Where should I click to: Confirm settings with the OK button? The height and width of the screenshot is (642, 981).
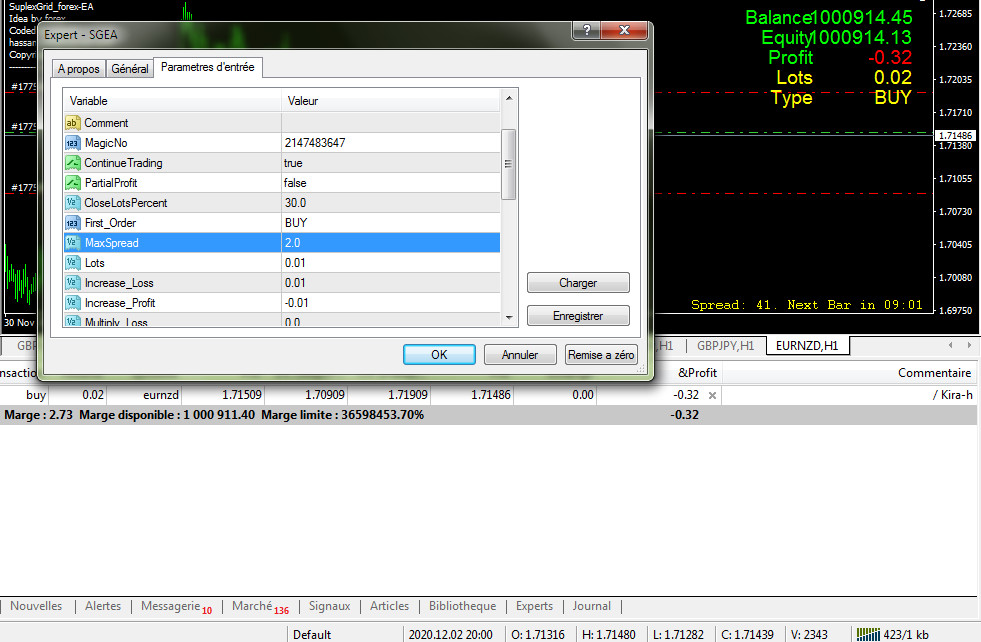[439, 355]
